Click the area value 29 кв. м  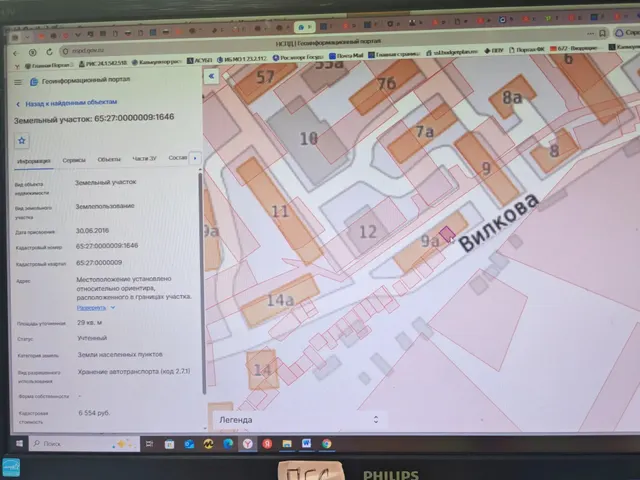point(89,322)
